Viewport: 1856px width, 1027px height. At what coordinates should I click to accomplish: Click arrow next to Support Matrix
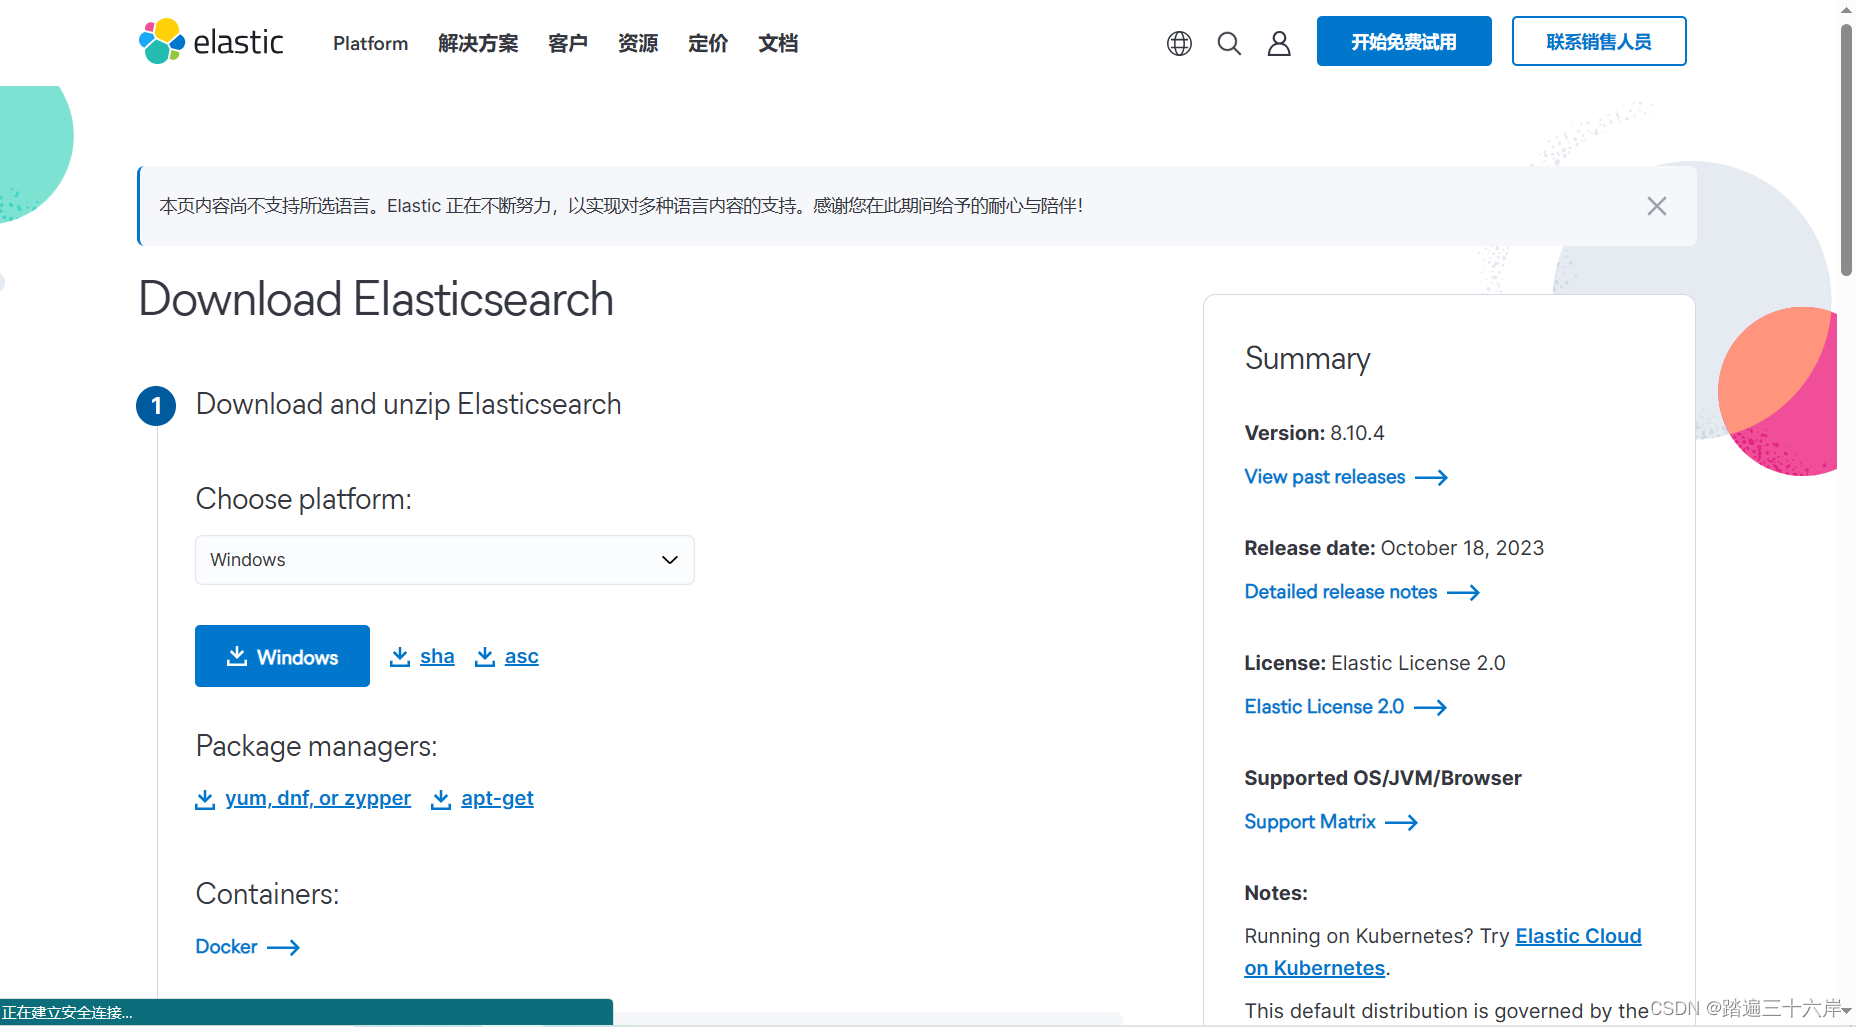(x=1402, y=823)
